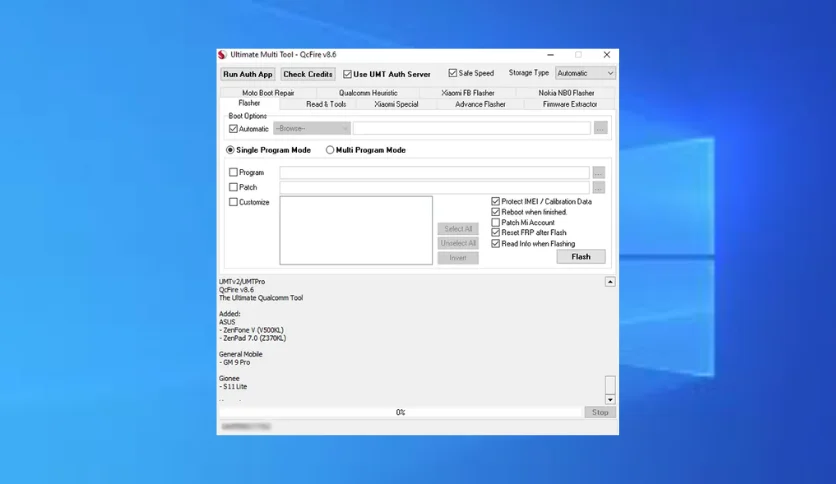Click the Stop button
The height and width of the screenshot is (484, 836).
coord(600,413)
